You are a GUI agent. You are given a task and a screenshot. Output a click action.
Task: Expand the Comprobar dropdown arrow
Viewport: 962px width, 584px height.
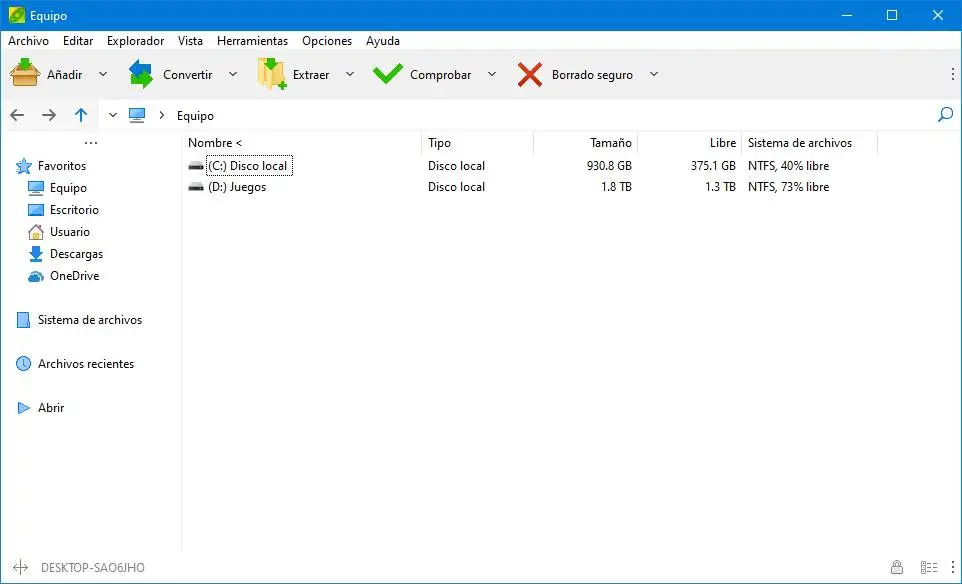491,74
